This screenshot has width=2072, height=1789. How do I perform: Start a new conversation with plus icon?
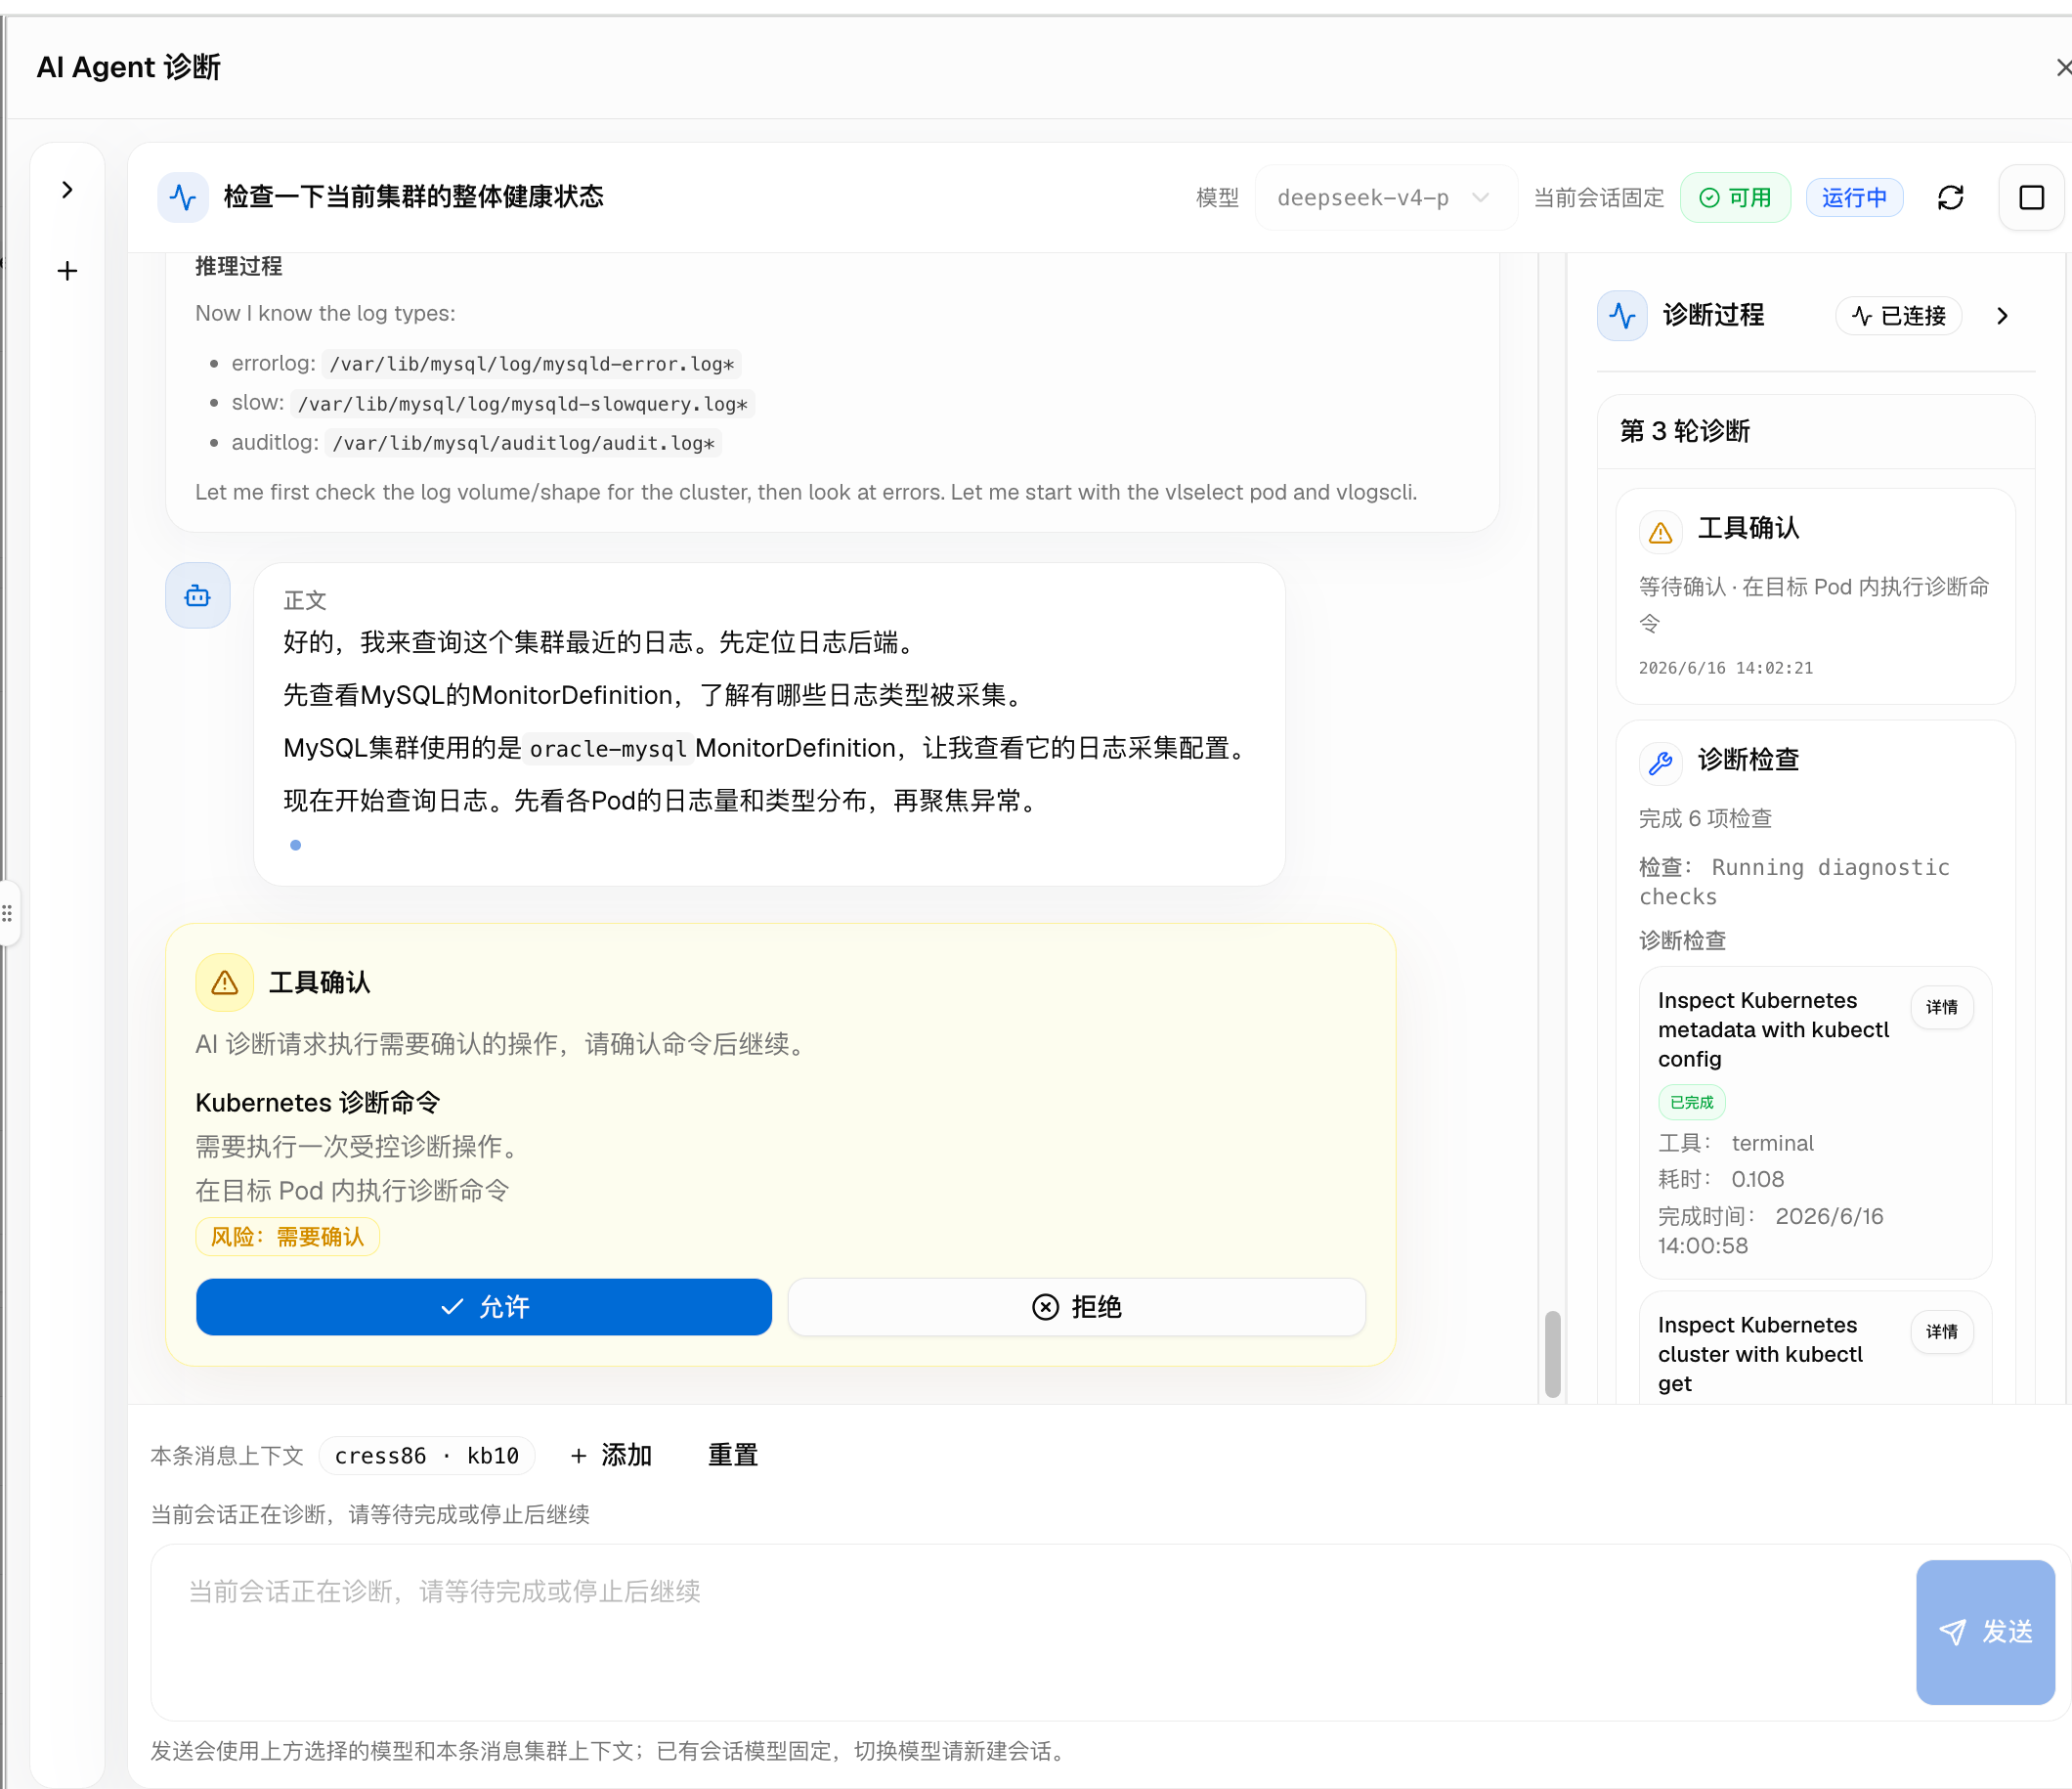click(x=67, y=271)
